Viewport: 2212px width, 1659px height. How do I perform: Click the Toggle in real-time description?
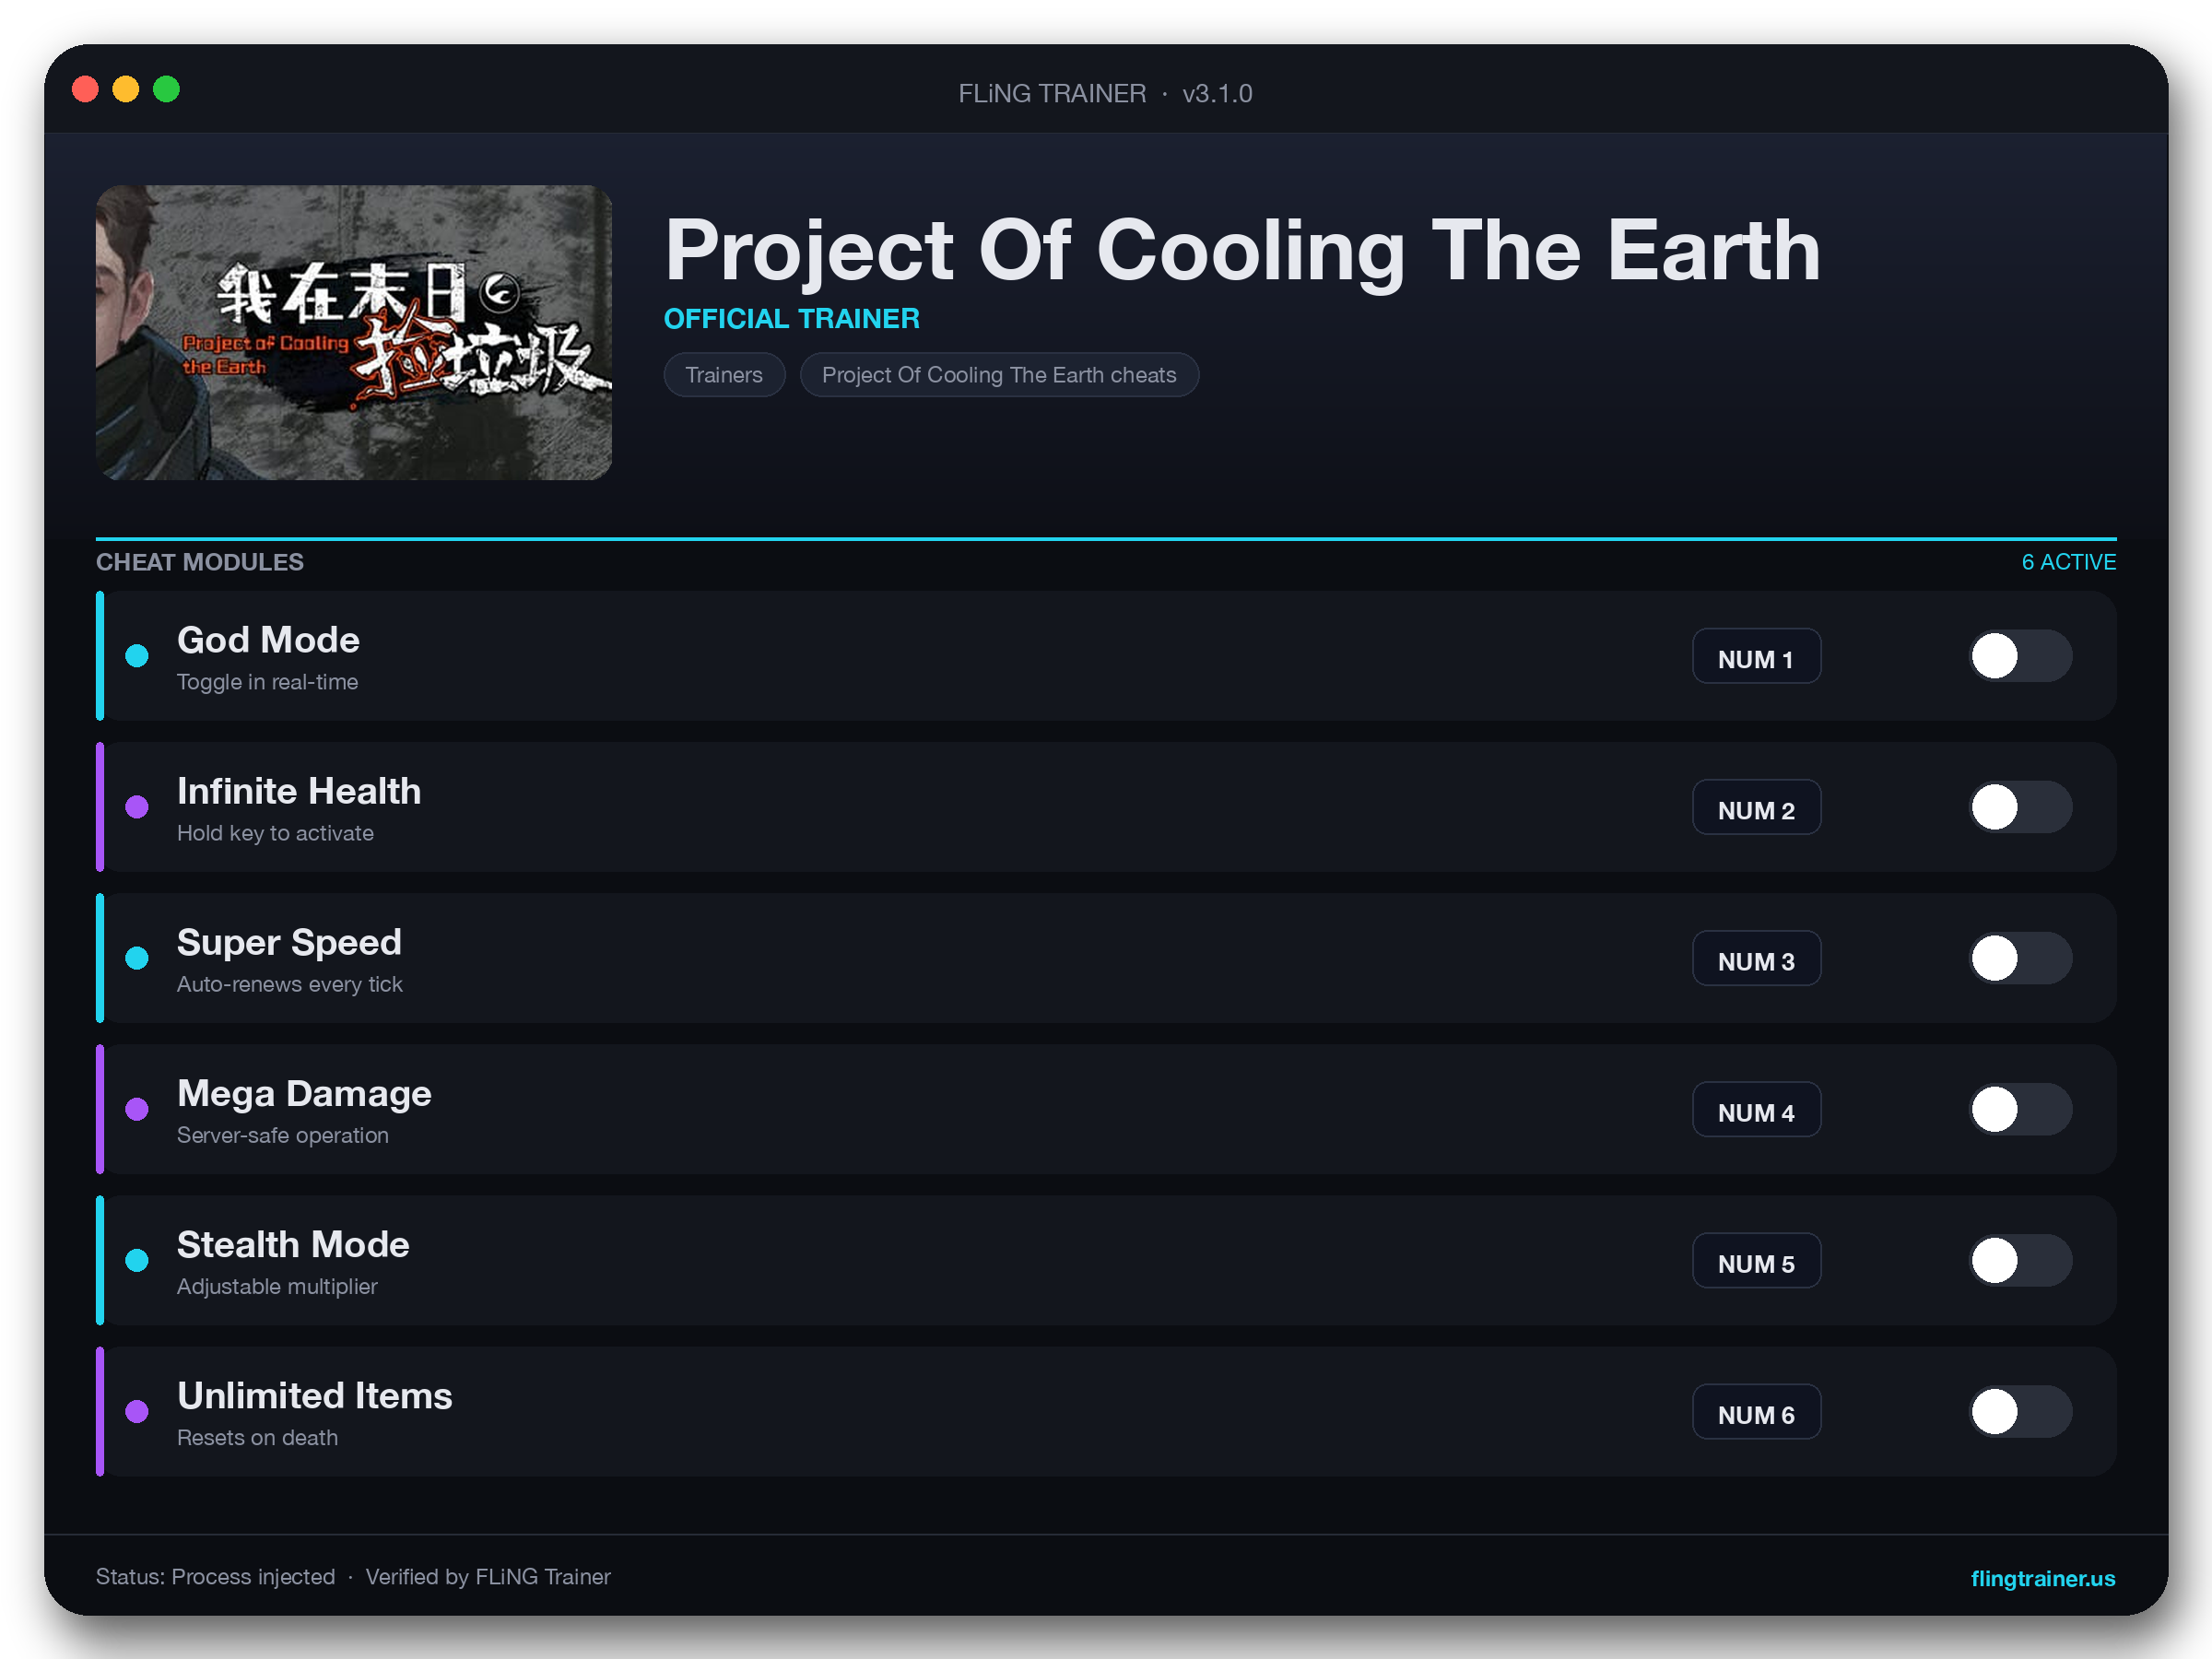[267, 682]
